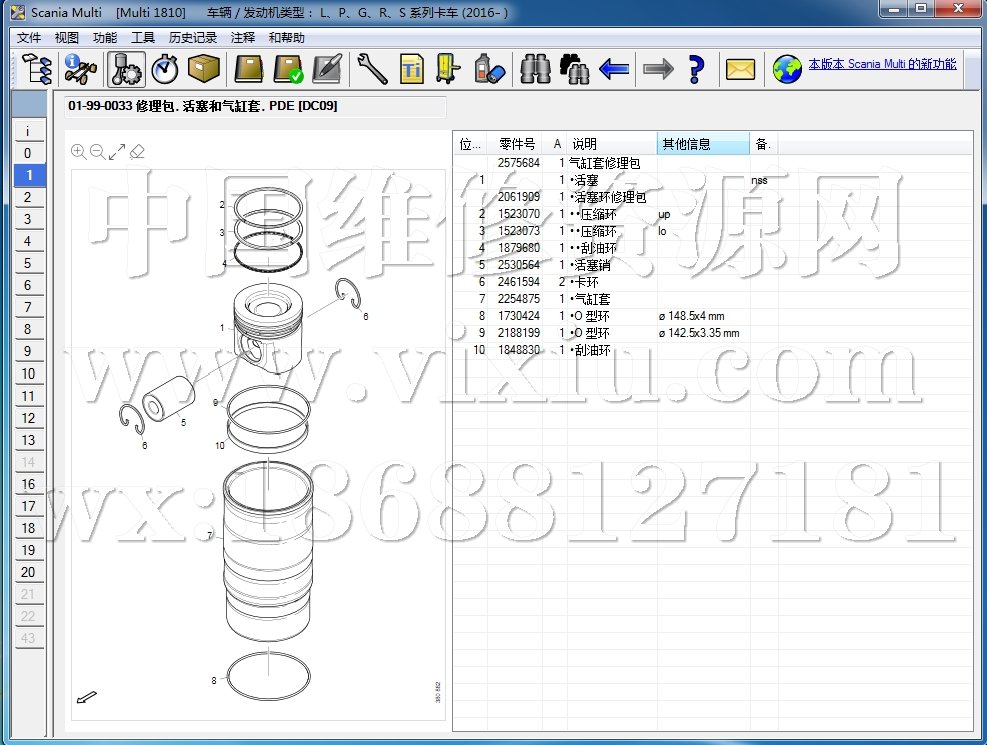Open the 历史记录 menu
This screenshot has height=745, width=987.
pos(193,38)
